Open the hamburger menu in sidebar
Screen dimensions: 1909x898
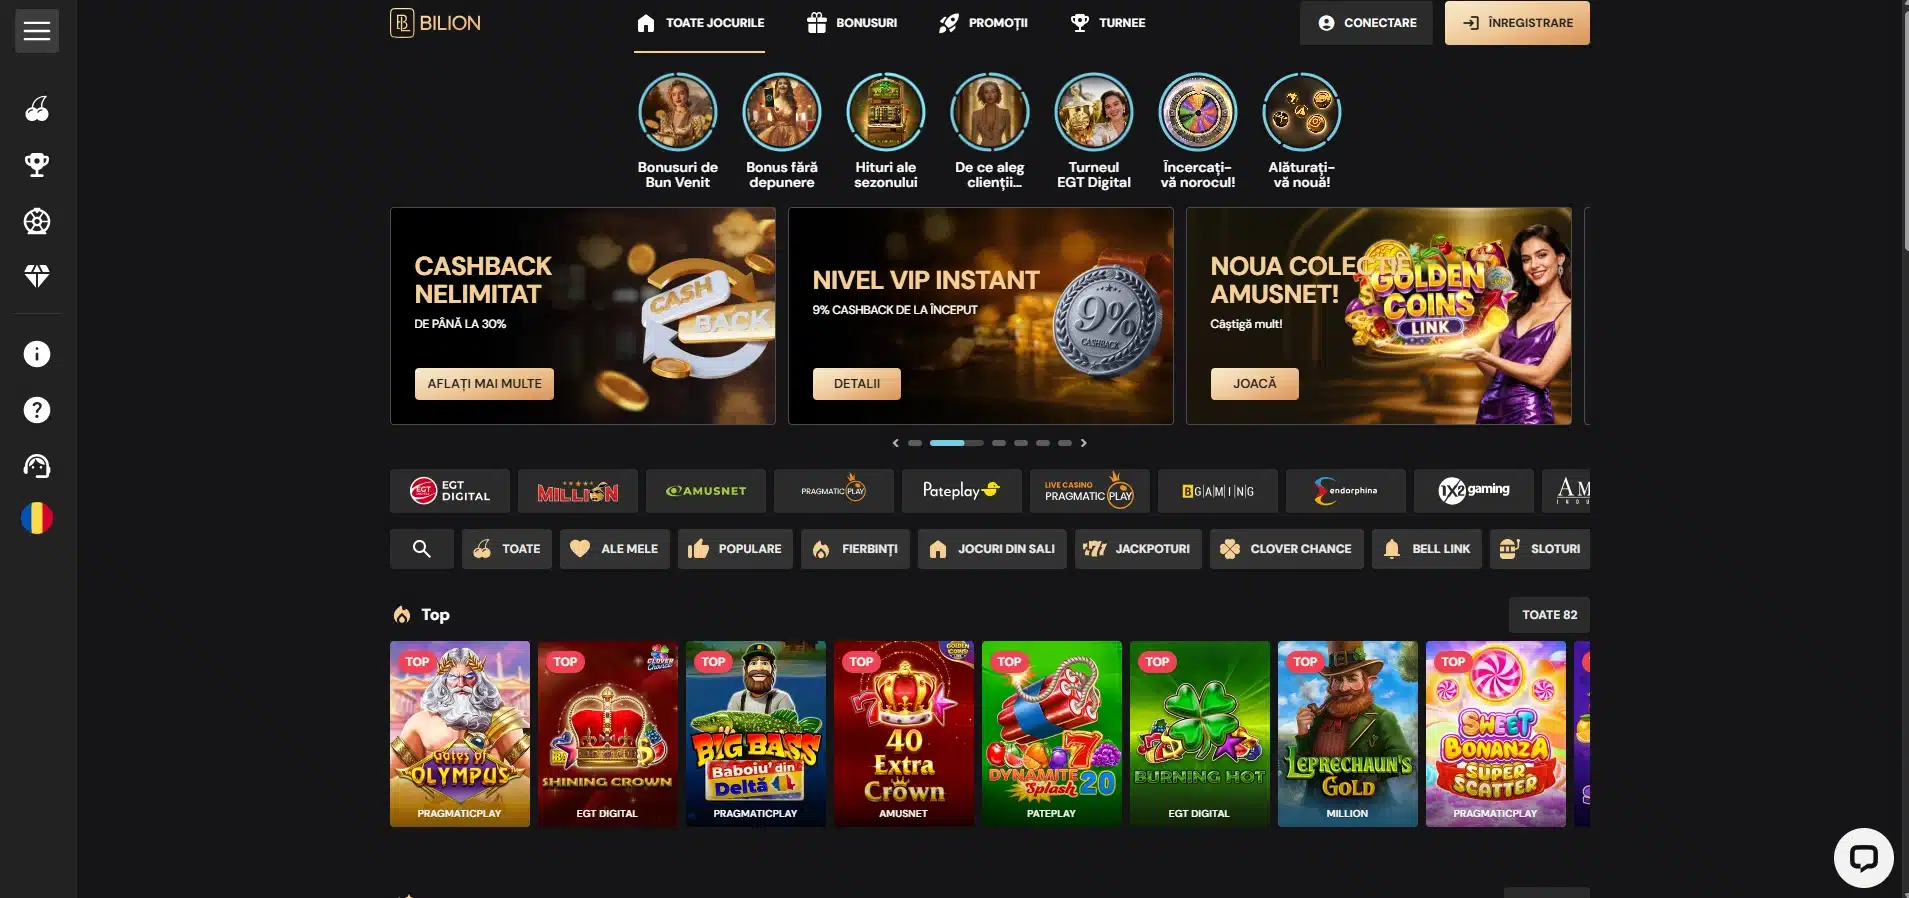point(37,31)
